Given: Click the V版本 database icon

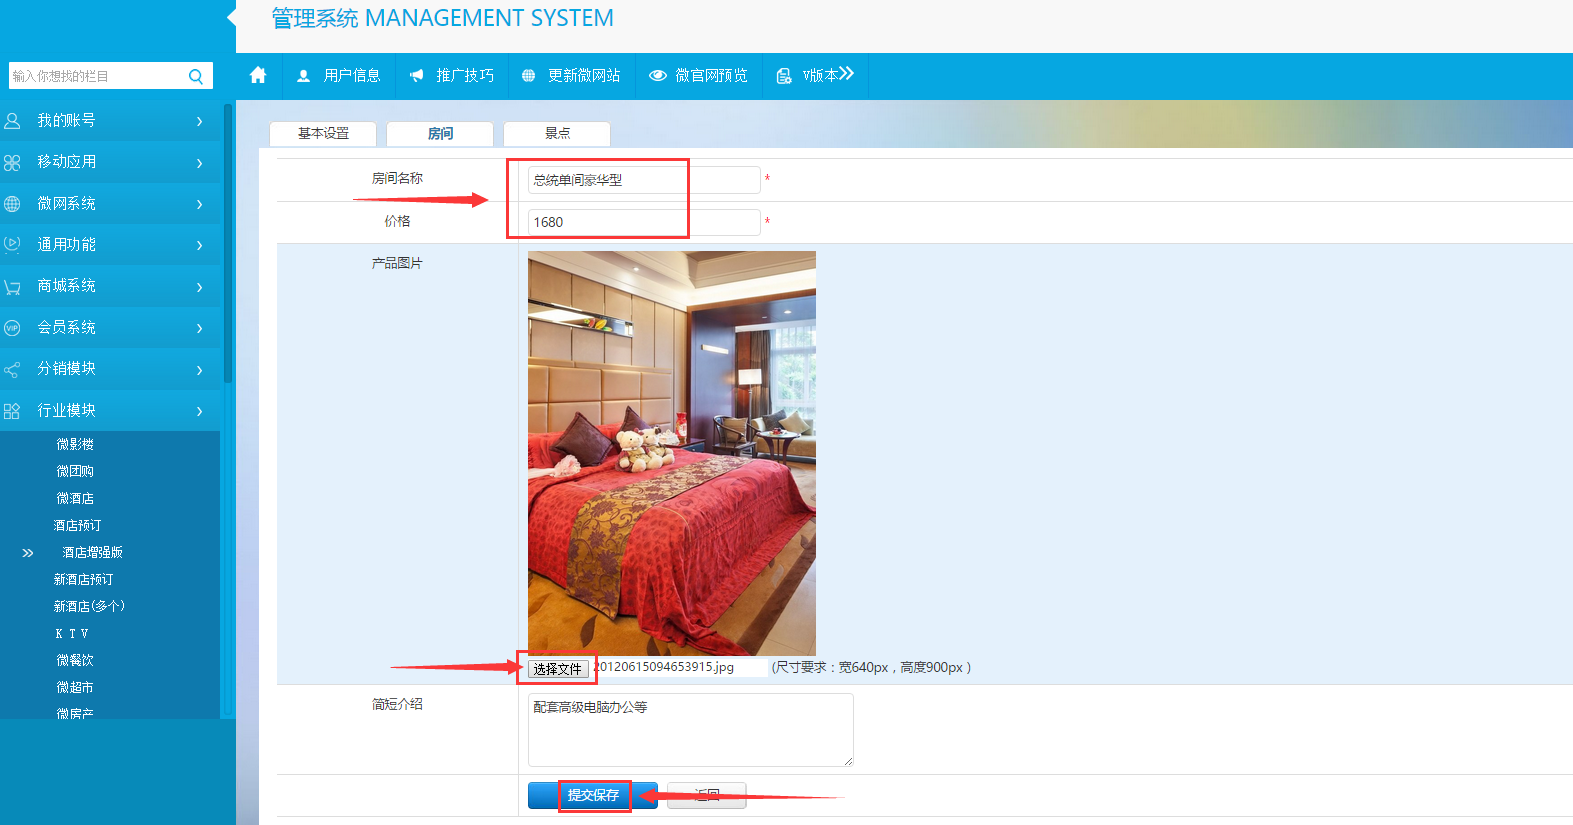Looking at the screenshot, I should pyautogui.click(x=784, y=76).
